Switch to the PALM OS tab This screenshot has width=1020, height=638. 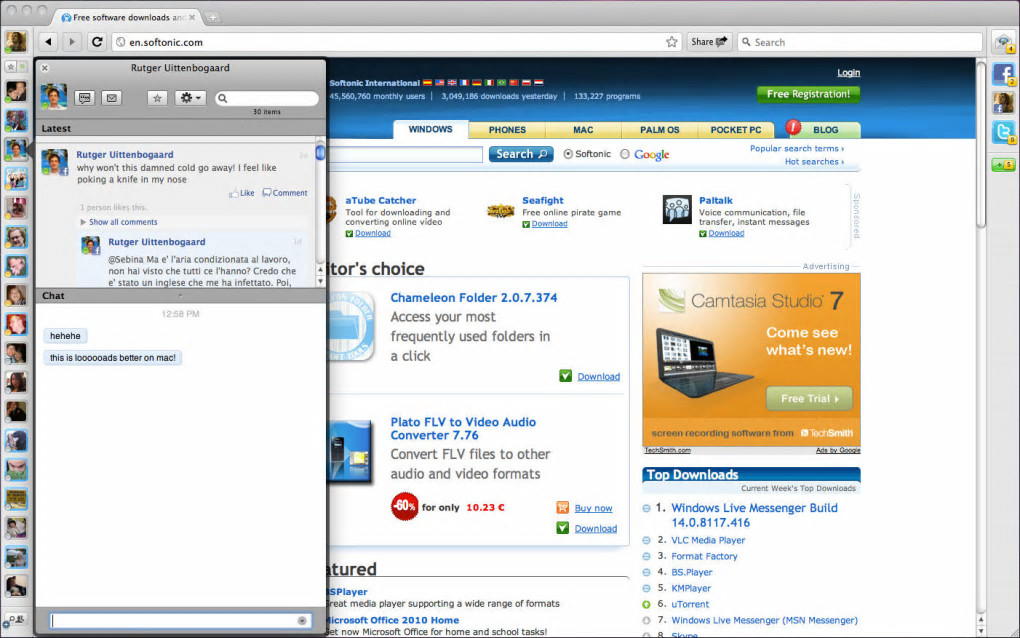[660, 130]
